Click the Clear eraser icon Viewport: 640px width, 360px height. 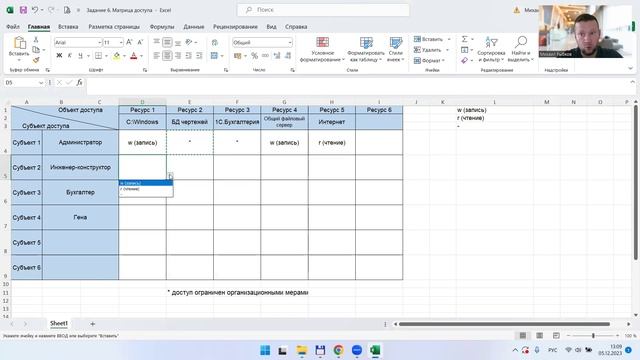click(464, 60)
